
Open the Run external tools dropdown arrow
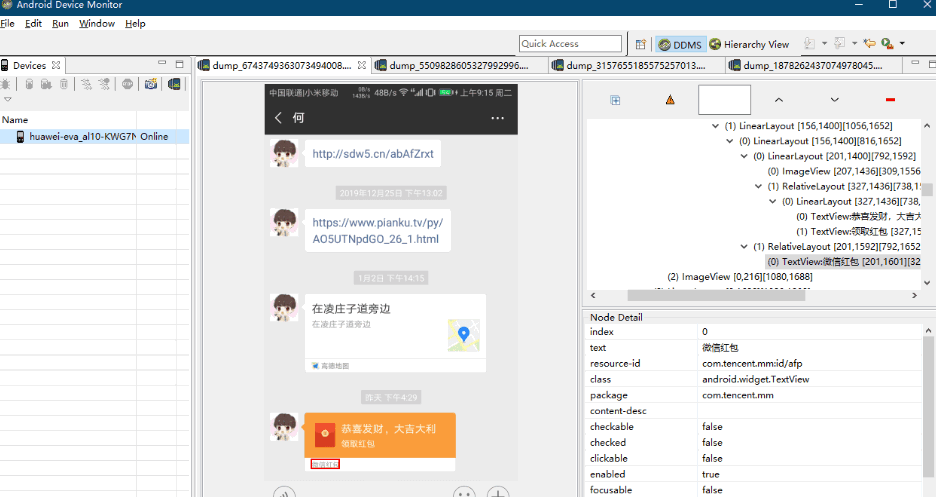[902, 43]
